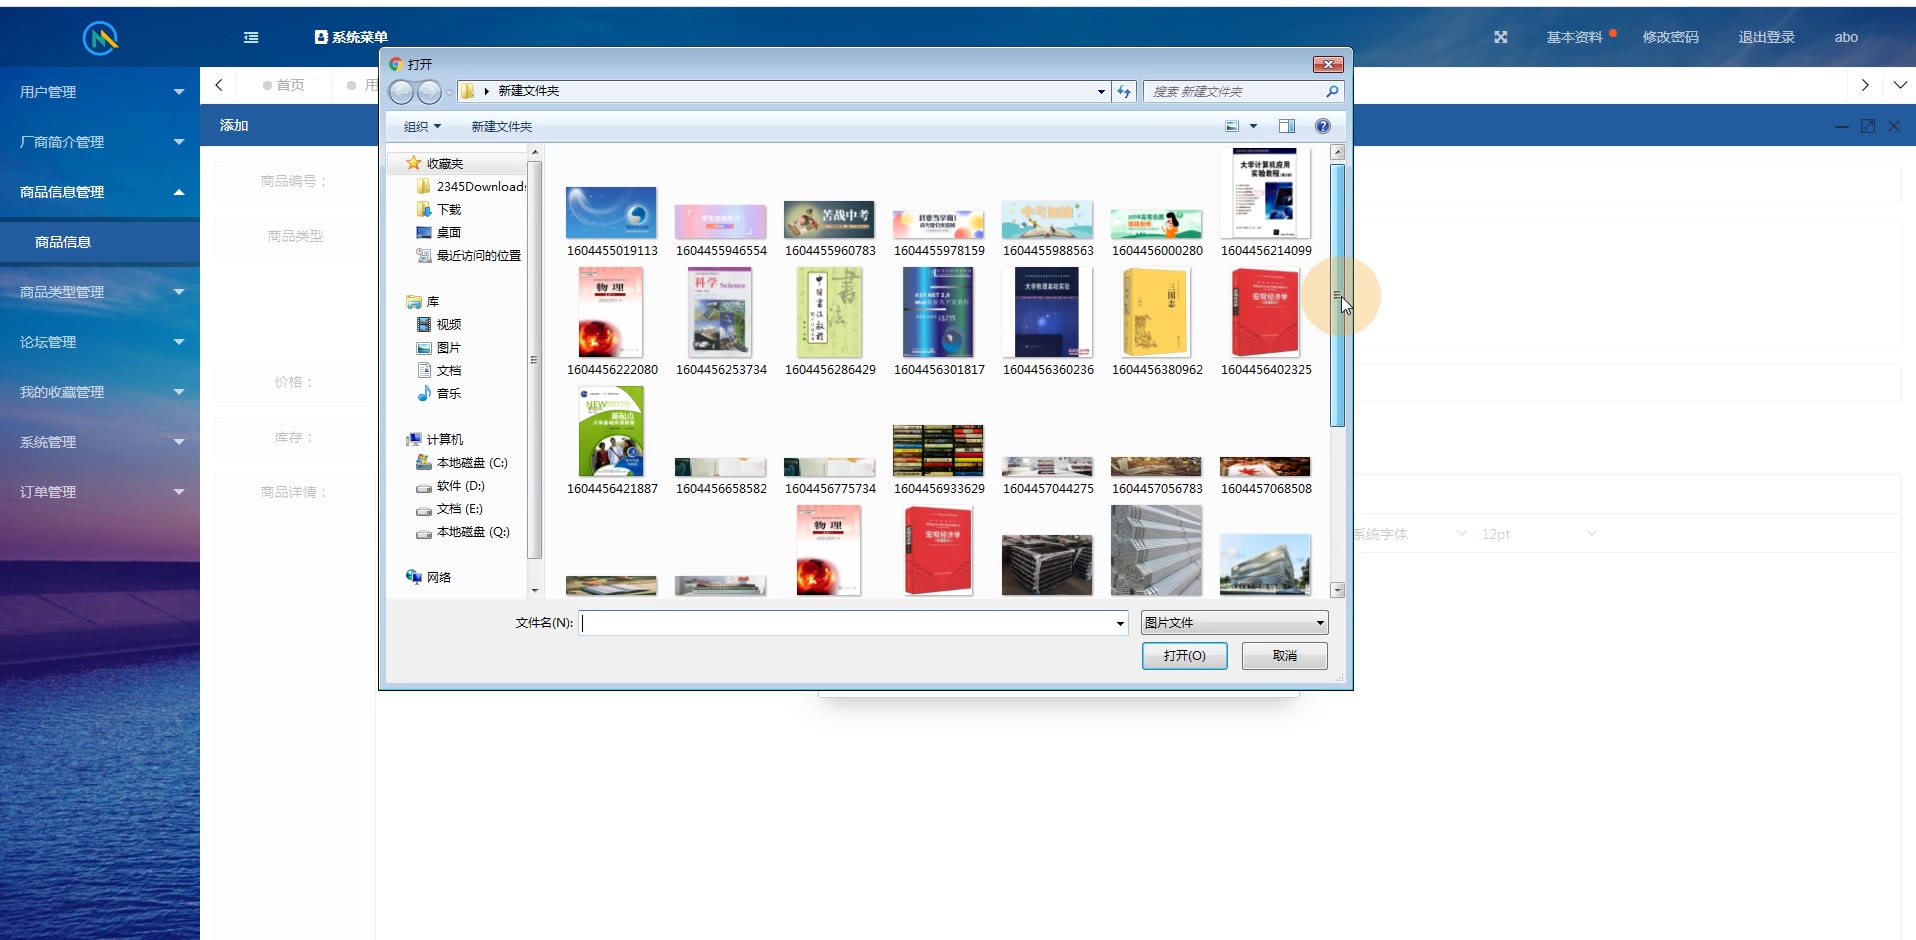Change the file view mode icon
The width and height of the screenshot is (1916, 940).
click(1232, 126)
